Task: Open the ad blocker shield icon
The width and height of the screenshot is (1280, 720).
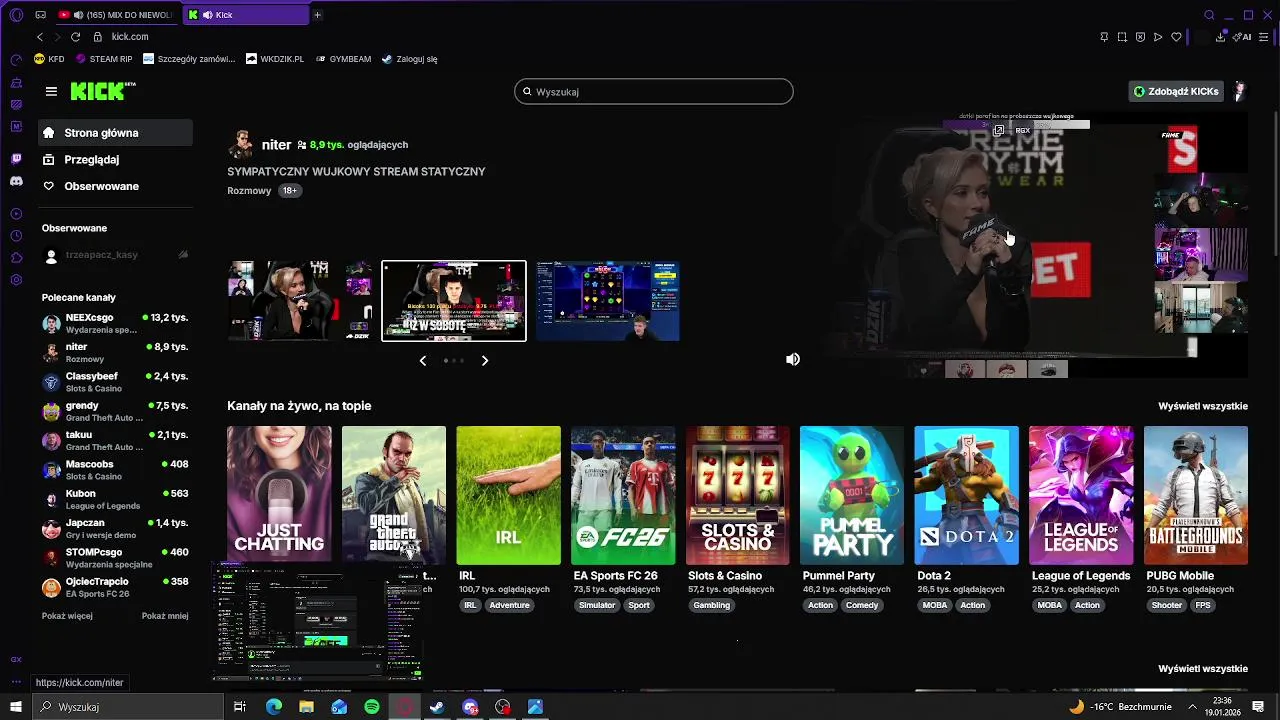Action: (1140, 37)
